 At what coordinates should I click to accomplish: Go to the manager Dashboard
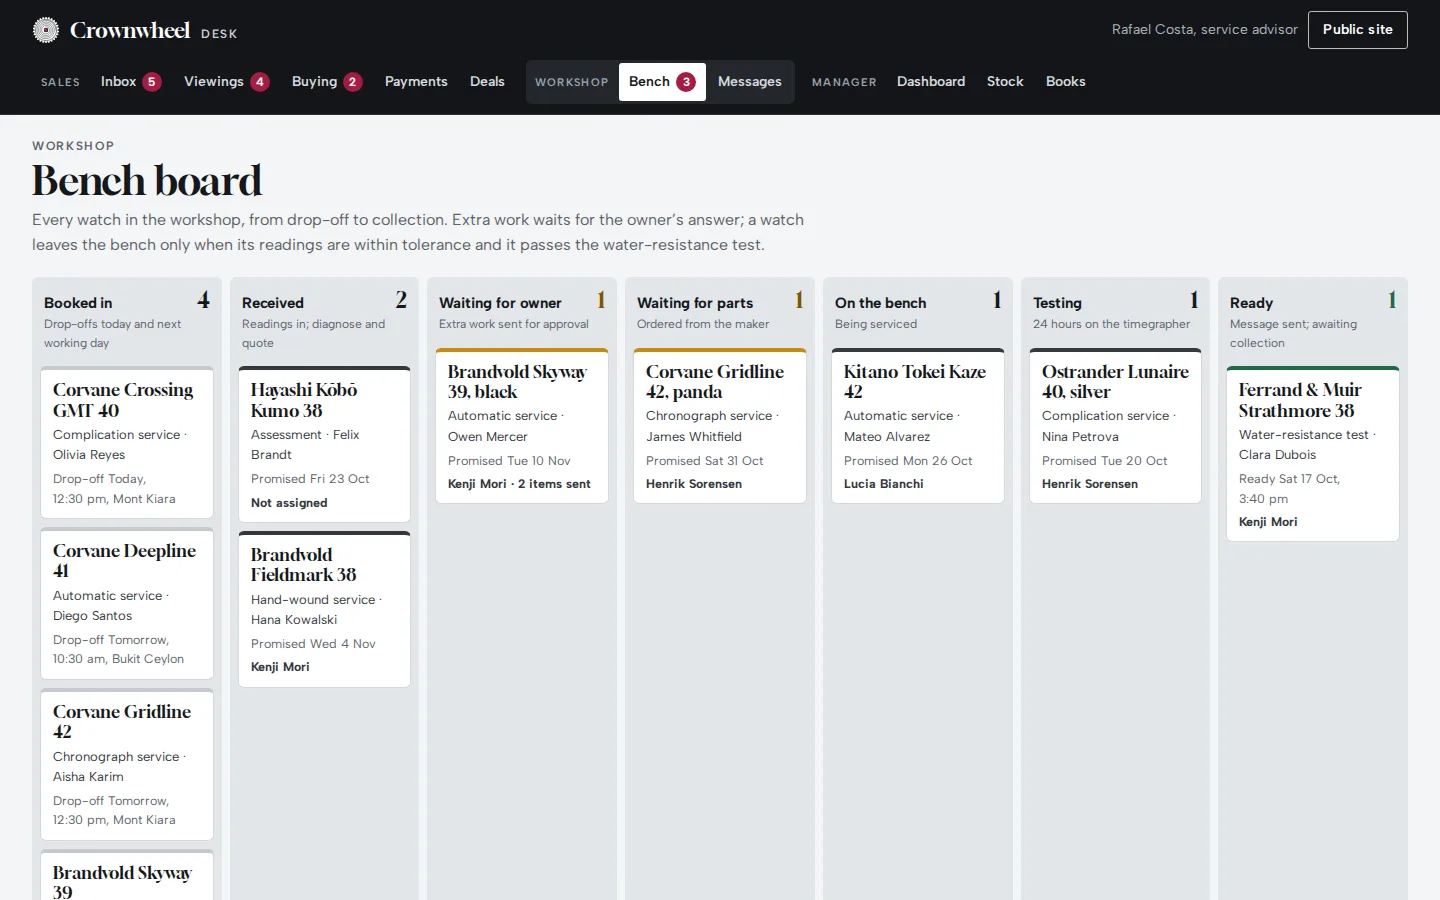point(931,82)
